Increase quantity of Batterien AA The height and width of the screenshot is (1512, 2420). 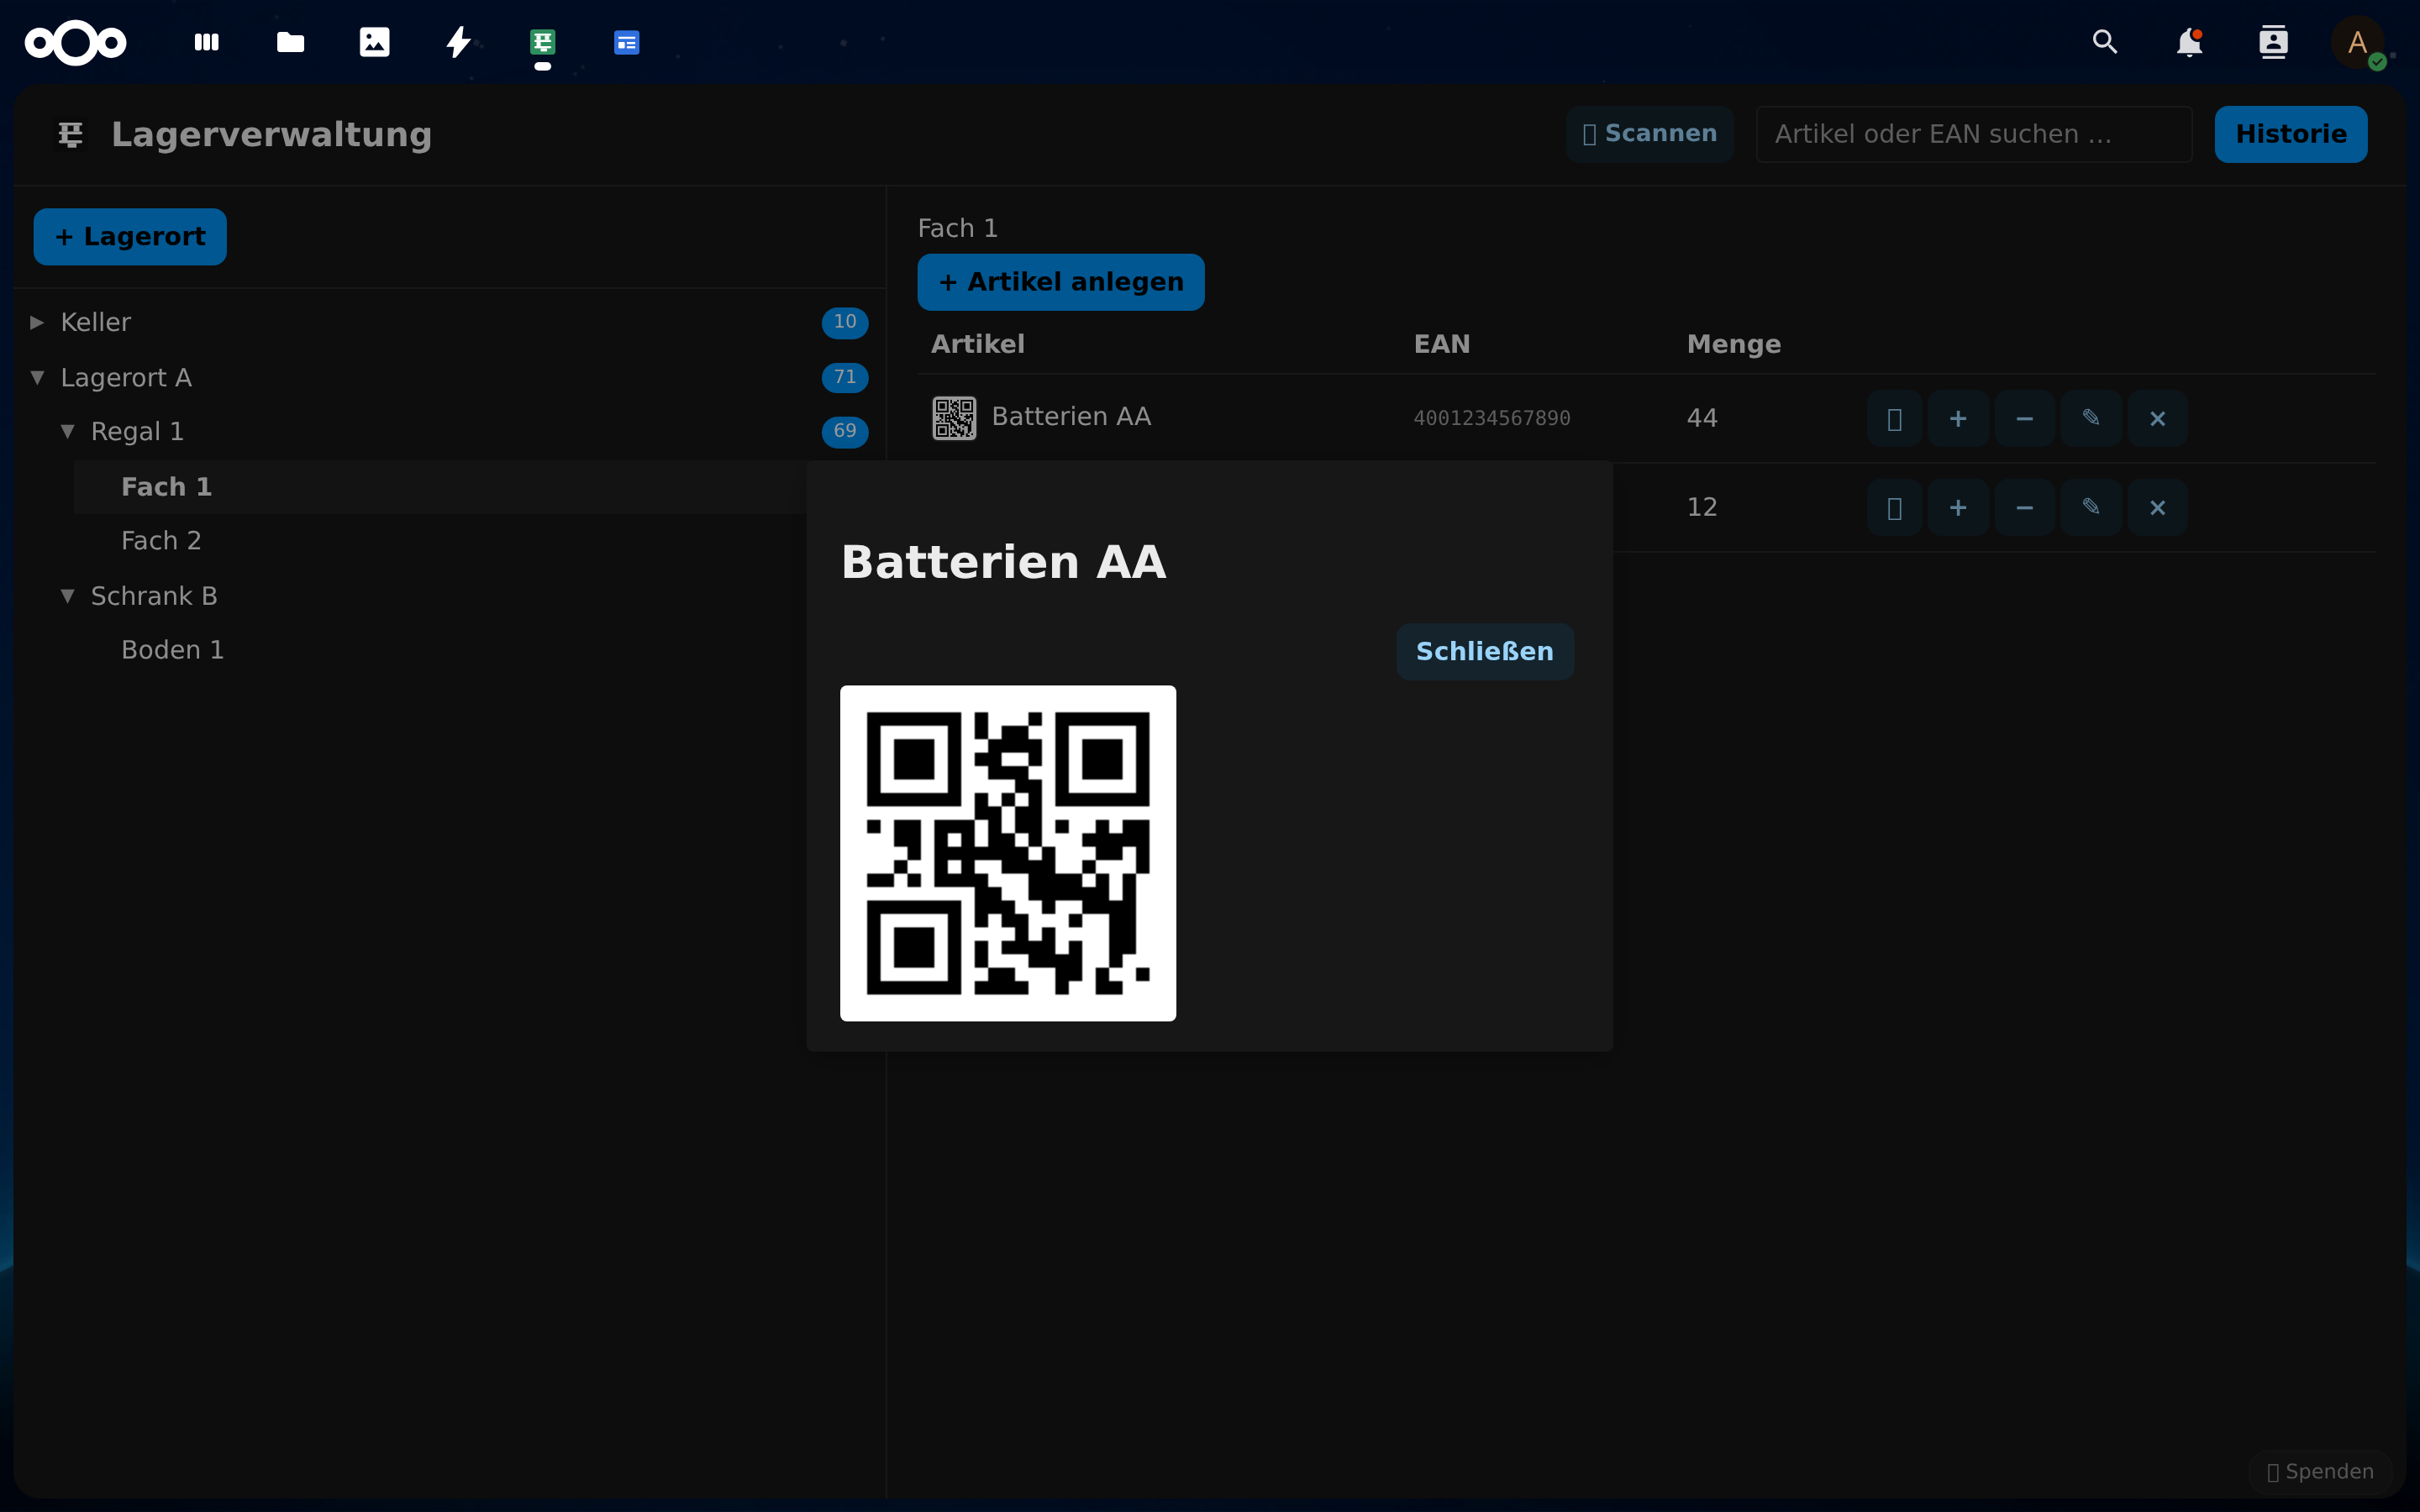pyautogui.click(x=1958, y=418)
